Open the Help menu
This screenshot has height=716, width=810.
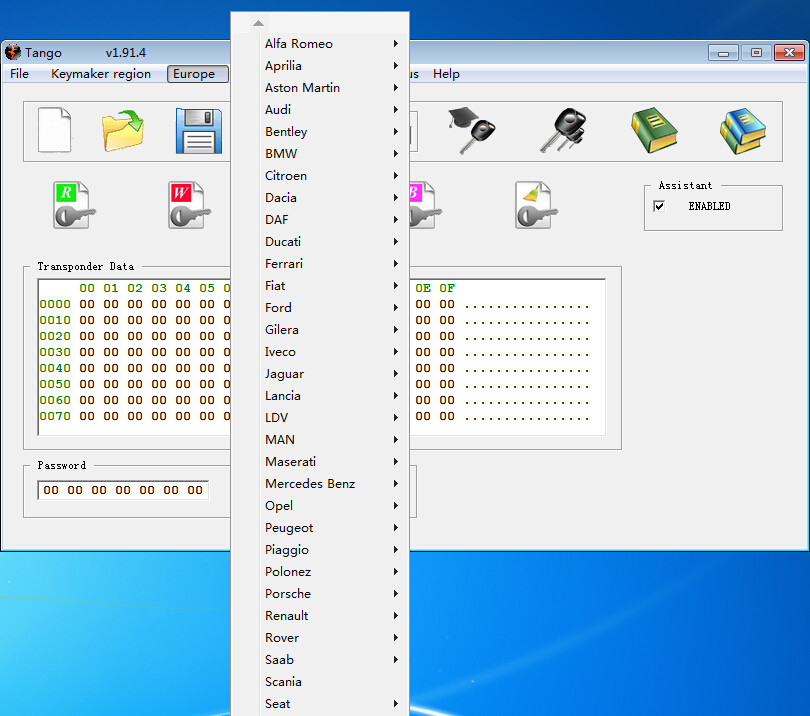point(446,74)
